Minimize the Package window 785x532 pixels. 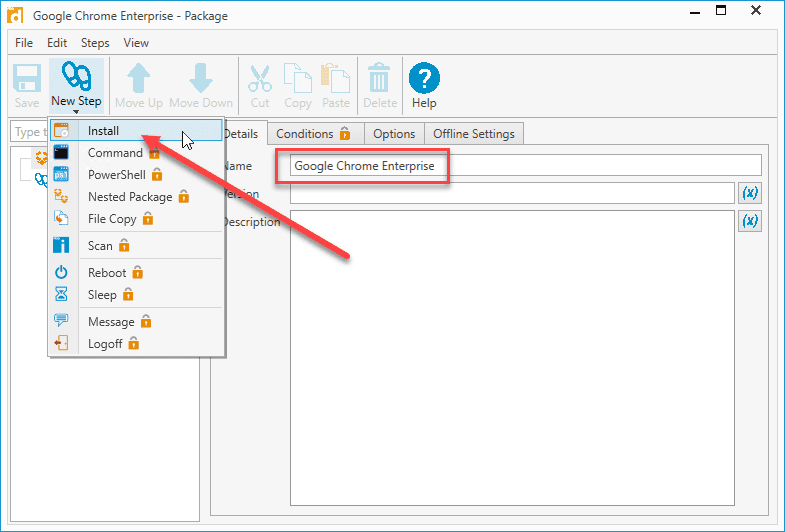click(x=695, y=12)
